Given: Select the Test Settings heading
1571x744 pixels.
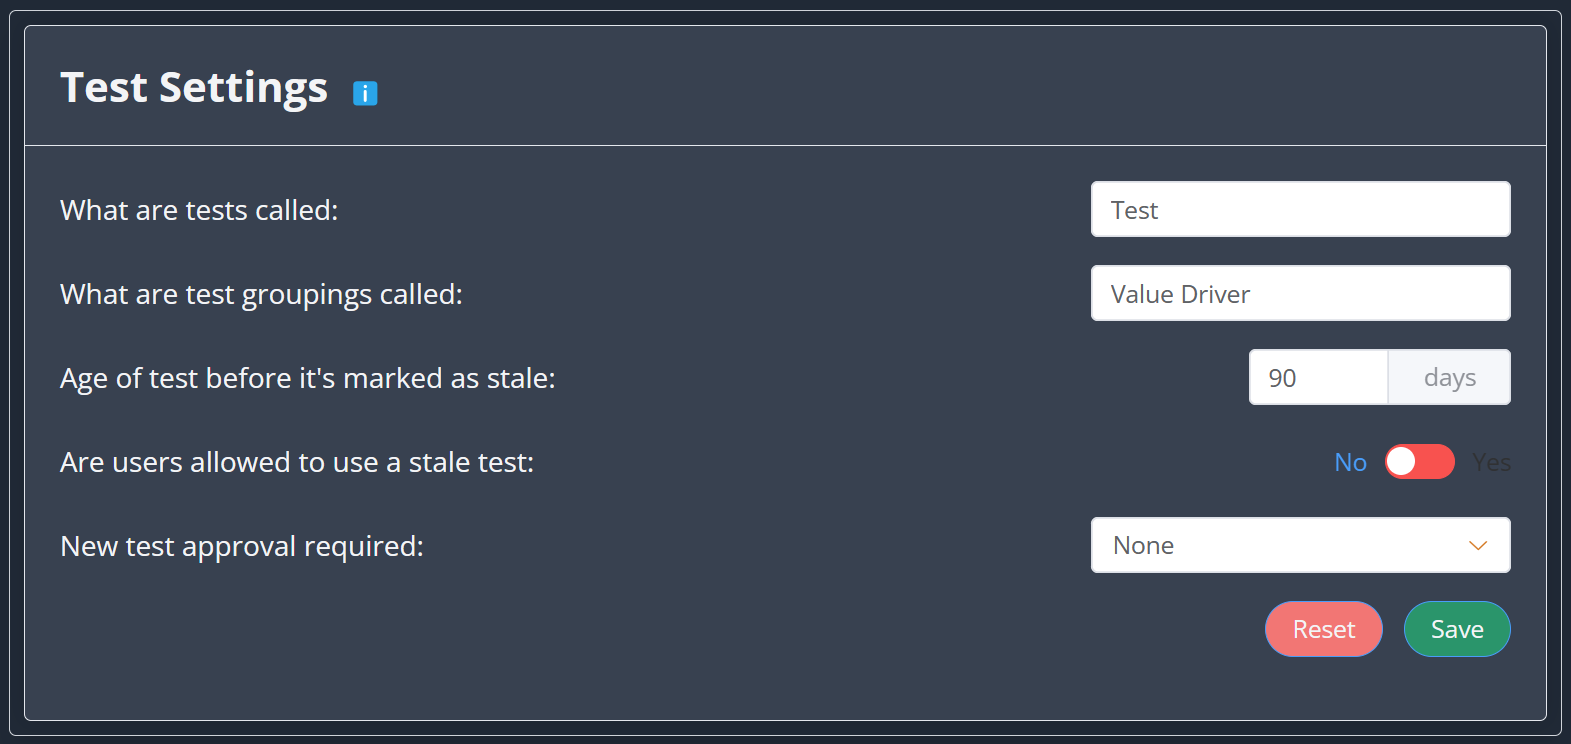Looking at the screenshot, I should [x=193, y=87].
